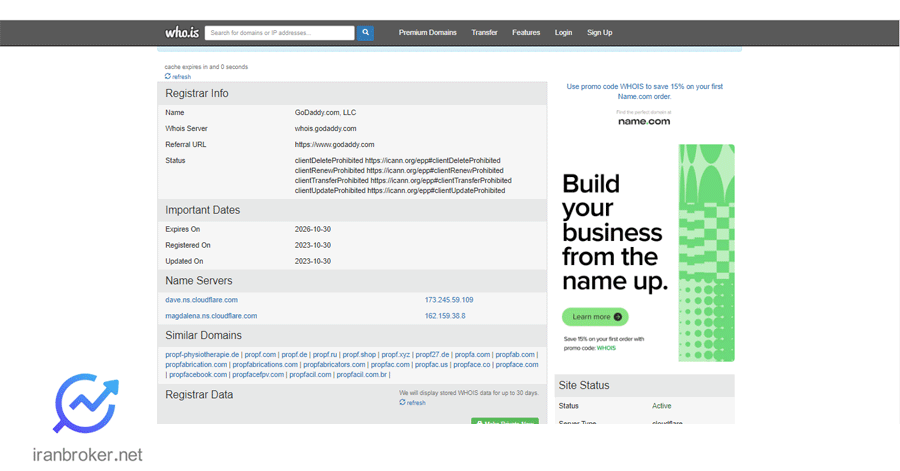Select whois.godaddy.com server text

pos(325,129)
